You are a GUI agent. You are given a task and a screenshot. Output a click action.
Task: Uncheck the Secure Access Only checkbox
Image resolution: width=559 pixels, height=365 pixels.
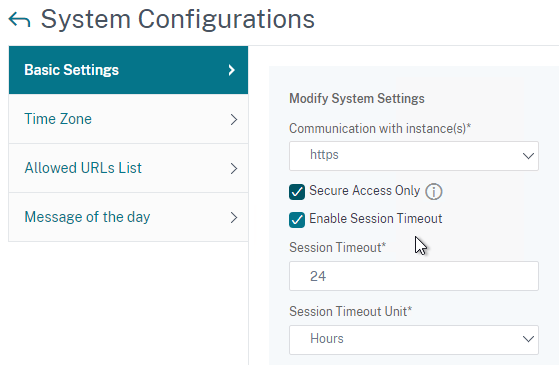(x=297, y=192)
